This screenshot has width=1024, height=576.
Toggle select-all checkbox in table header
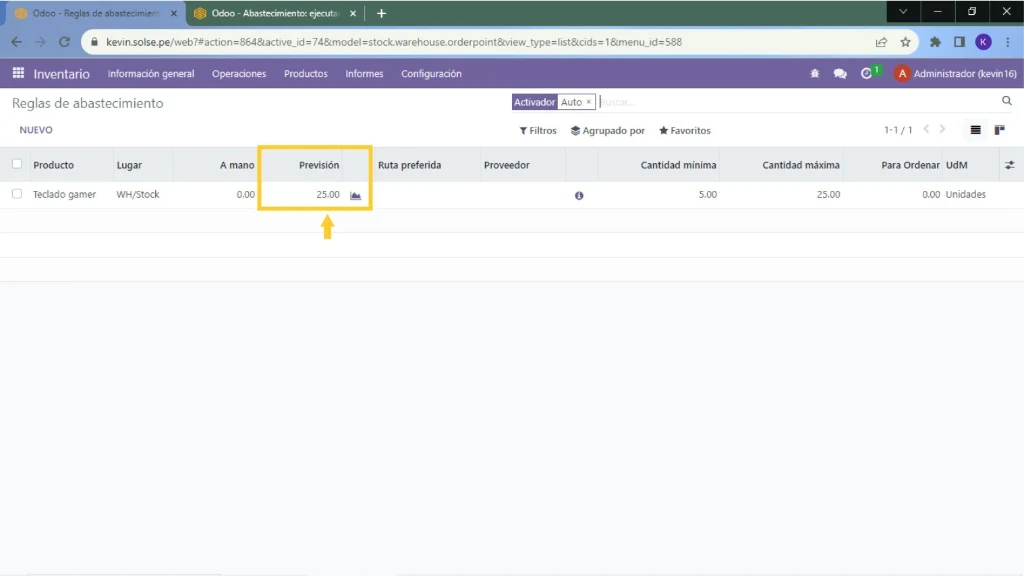(17, 164)
